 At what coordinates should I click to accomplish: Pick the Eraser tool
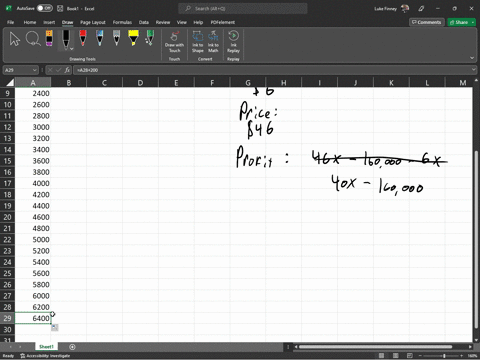[x=49, y=38]
